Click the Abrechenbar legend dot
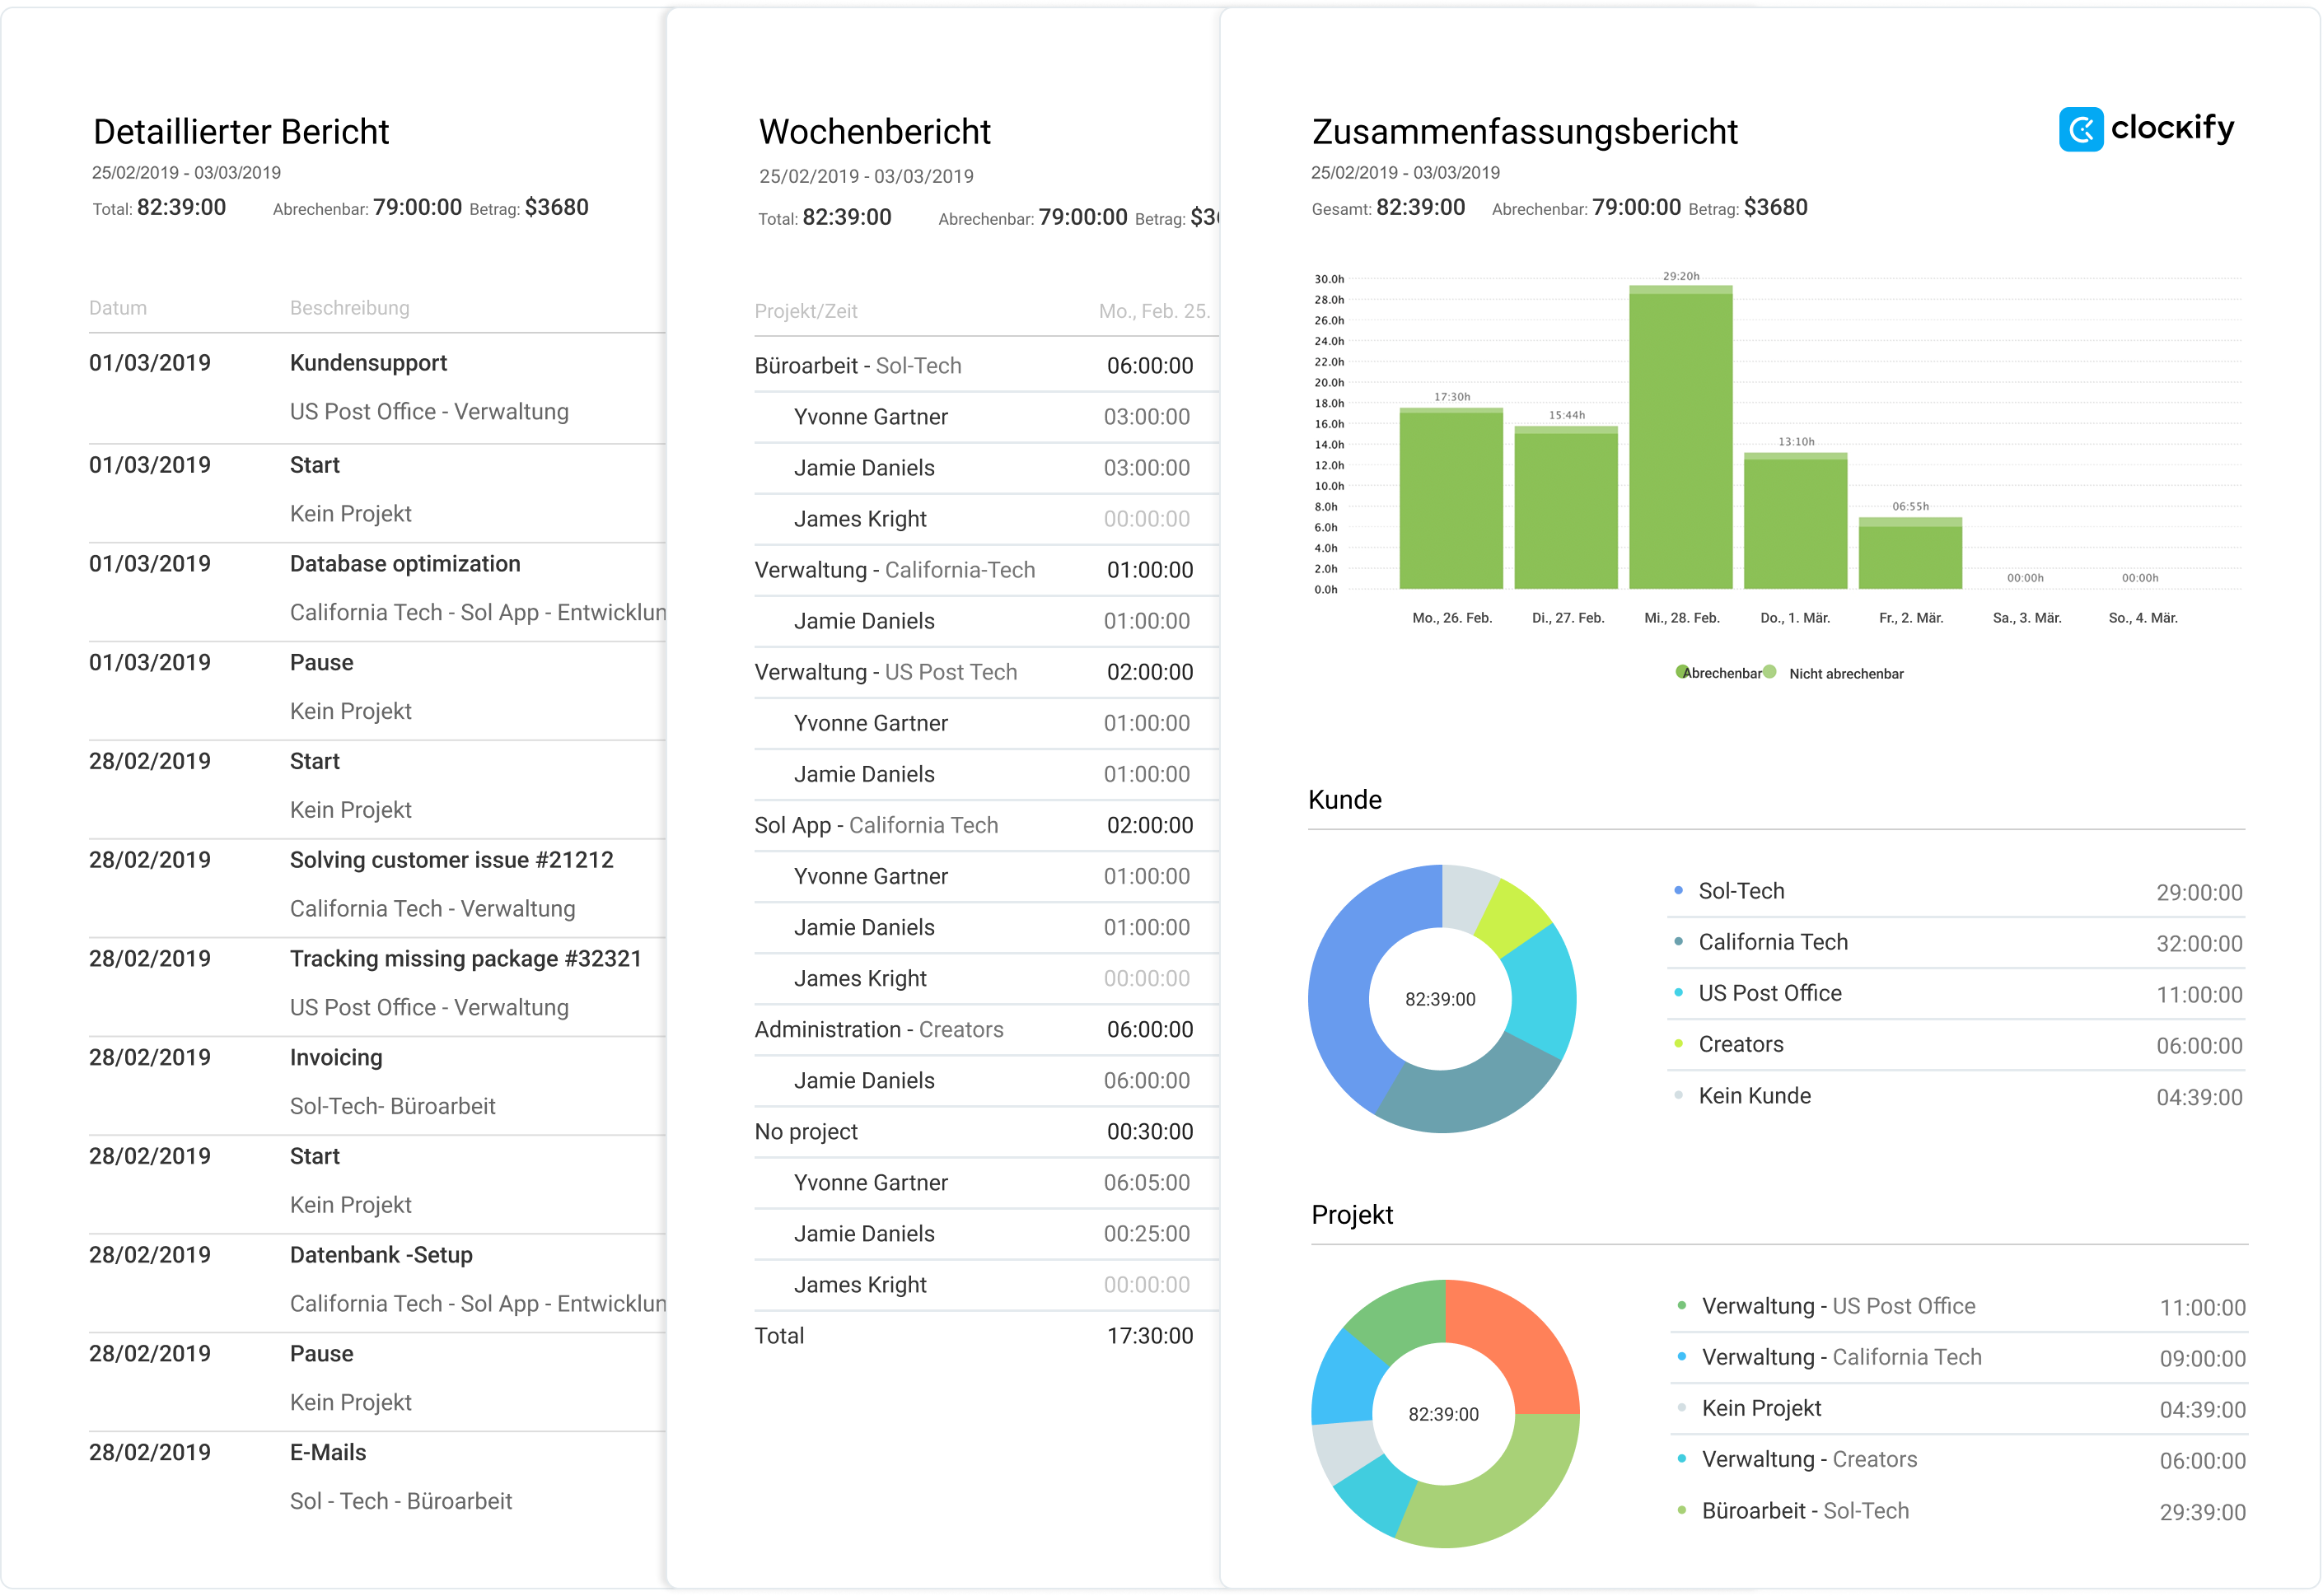 click(1682, 671)
